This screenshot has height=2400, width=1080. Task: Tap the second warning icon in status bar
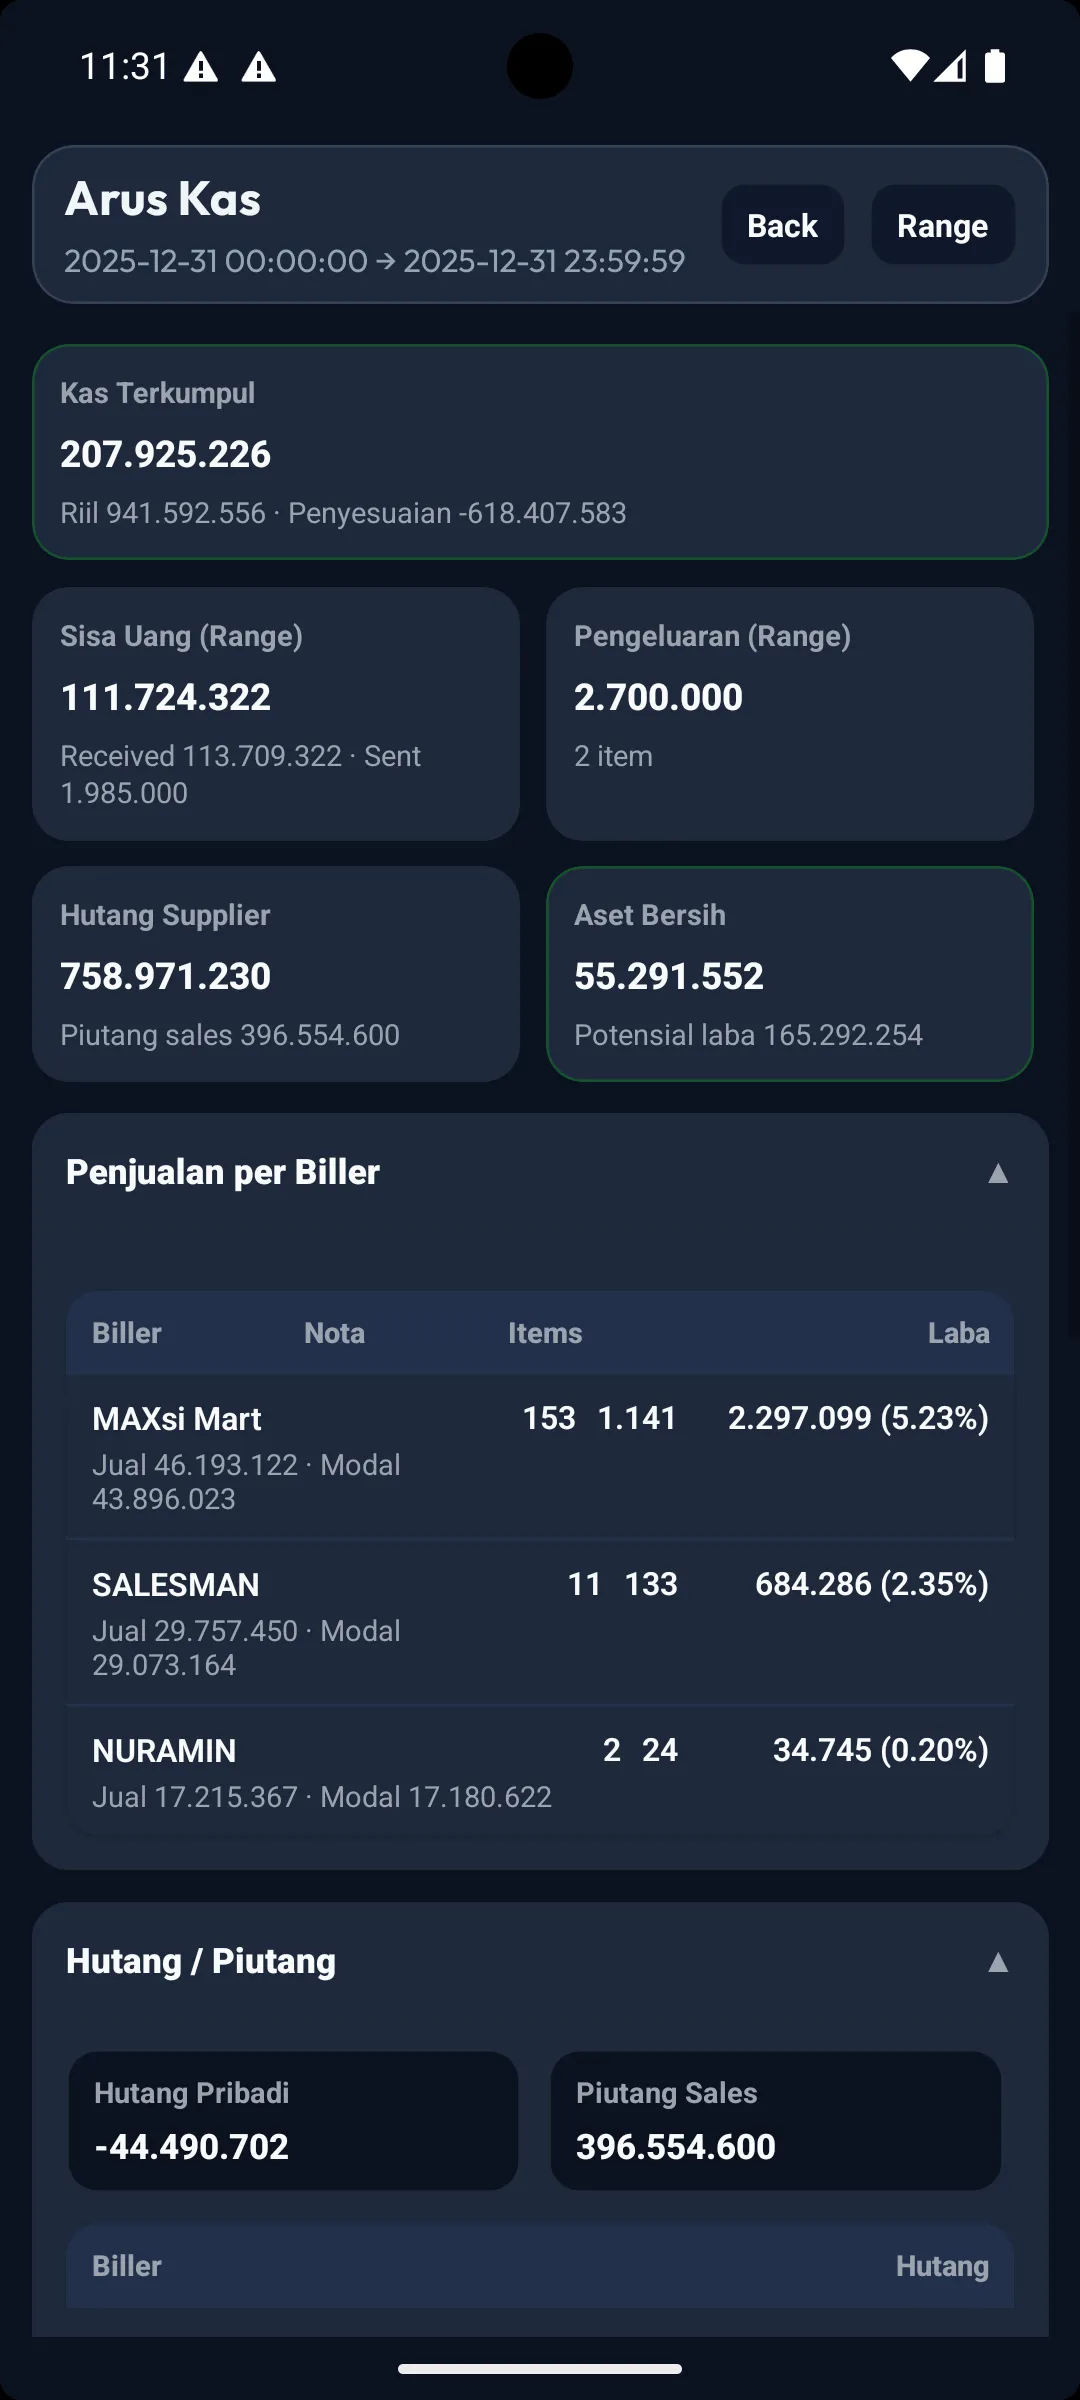click(259, 68)
